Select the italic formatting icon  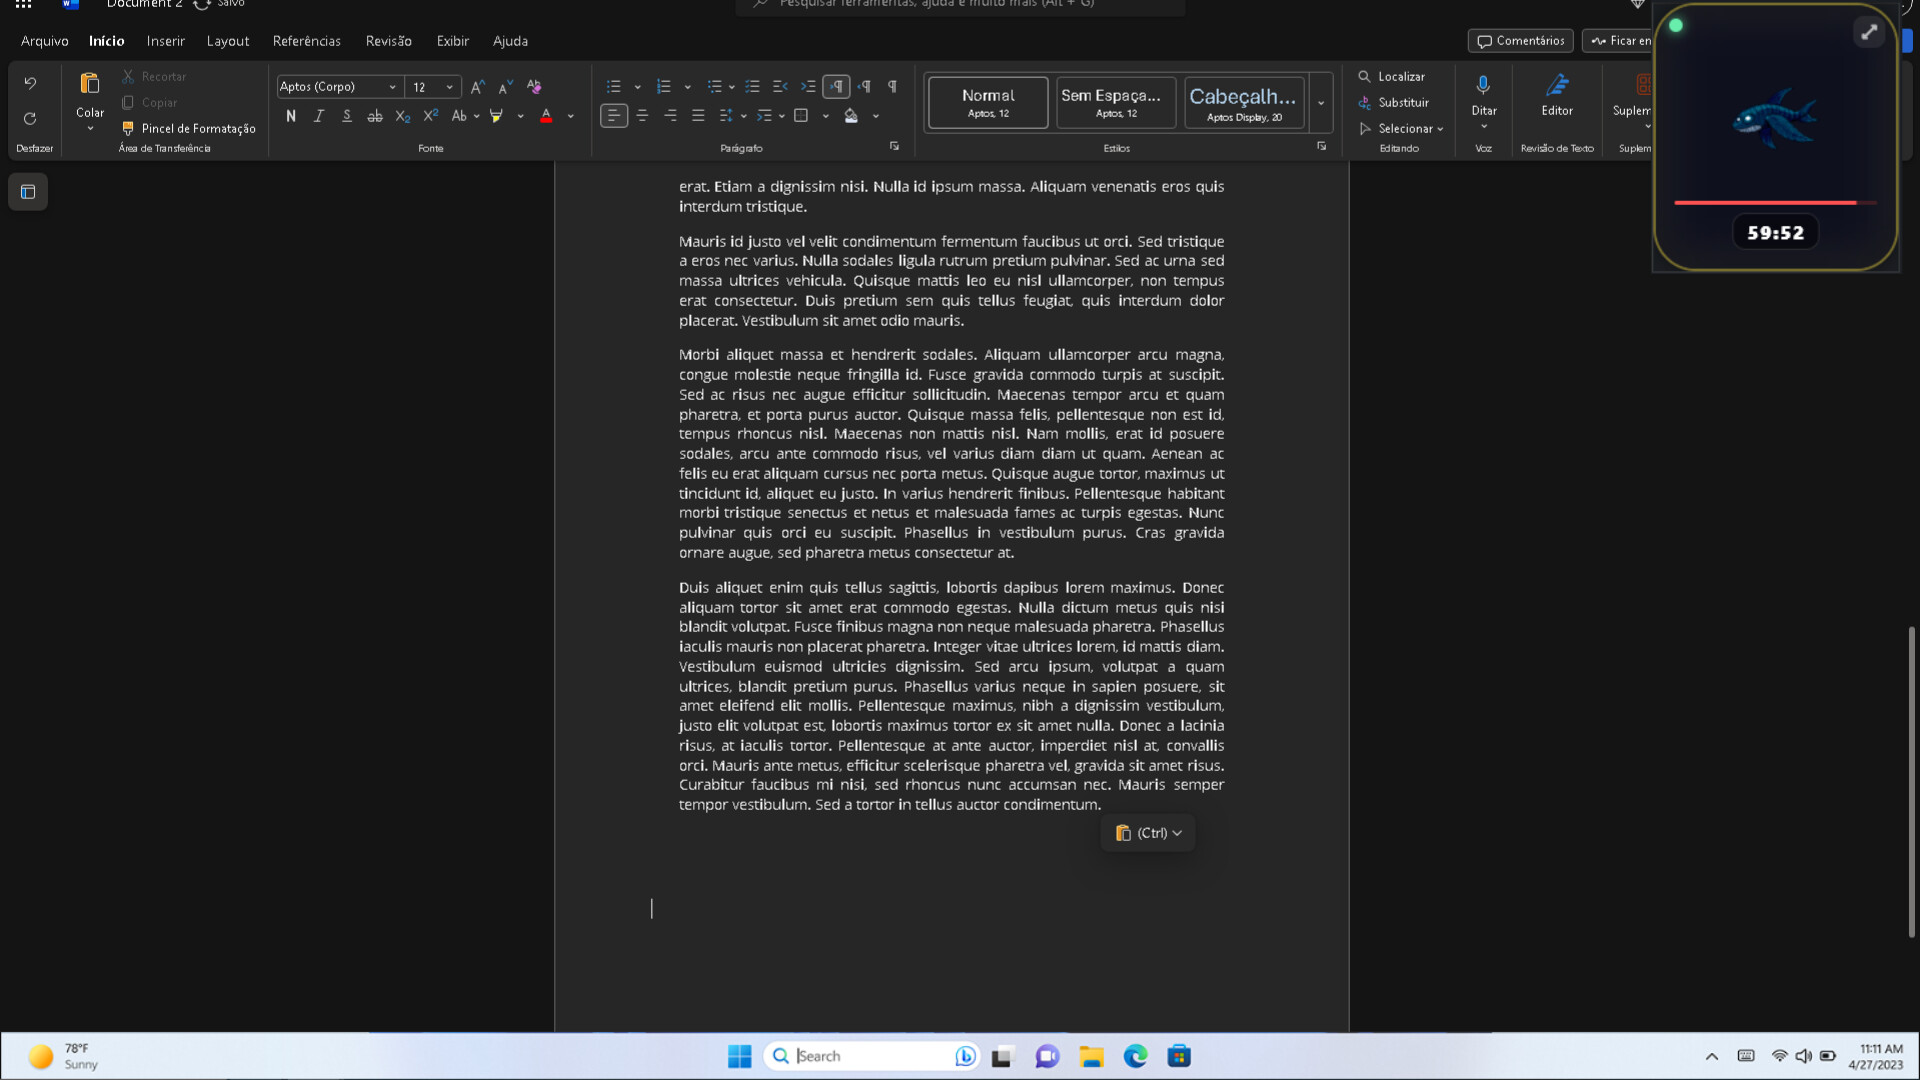click(x=318, y=116)
